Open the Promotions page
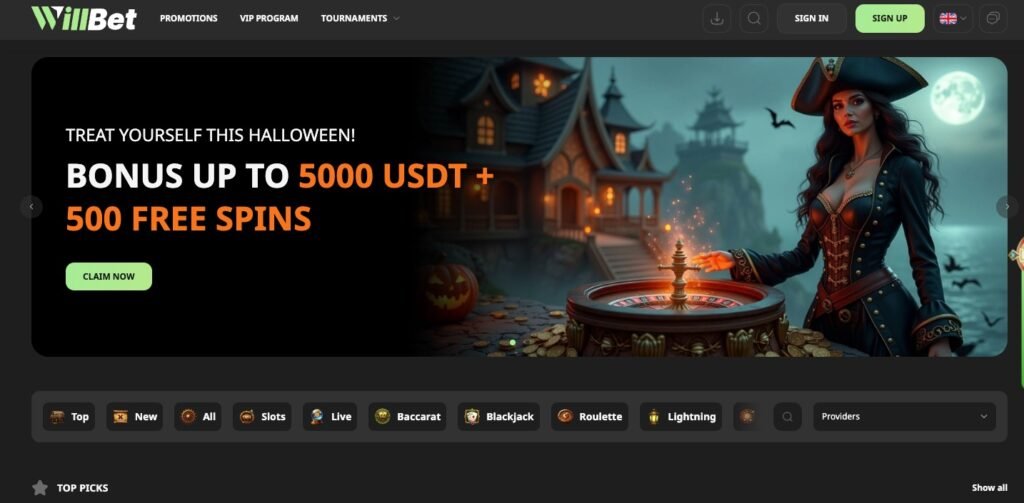 (189, 18)
